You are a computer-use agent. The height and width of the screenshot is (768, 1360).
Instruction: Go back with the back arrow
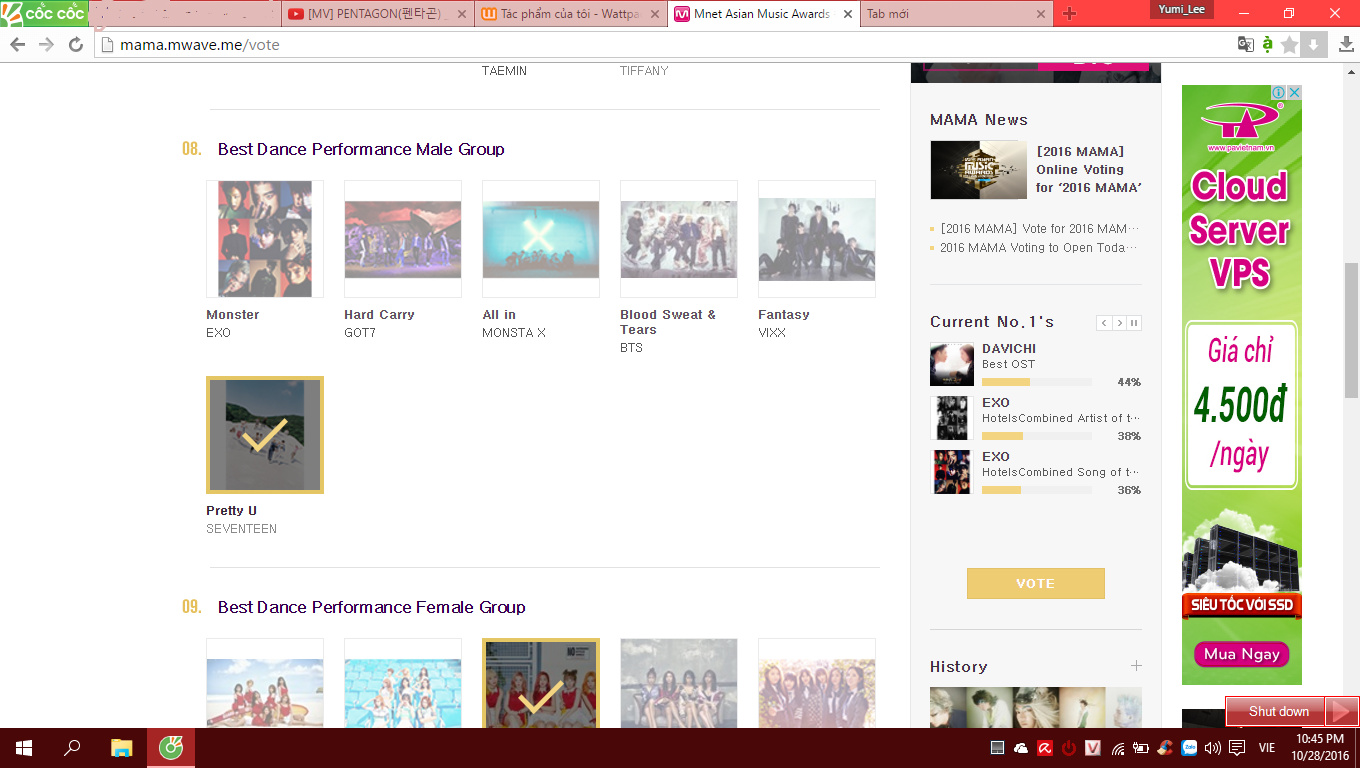17,45
